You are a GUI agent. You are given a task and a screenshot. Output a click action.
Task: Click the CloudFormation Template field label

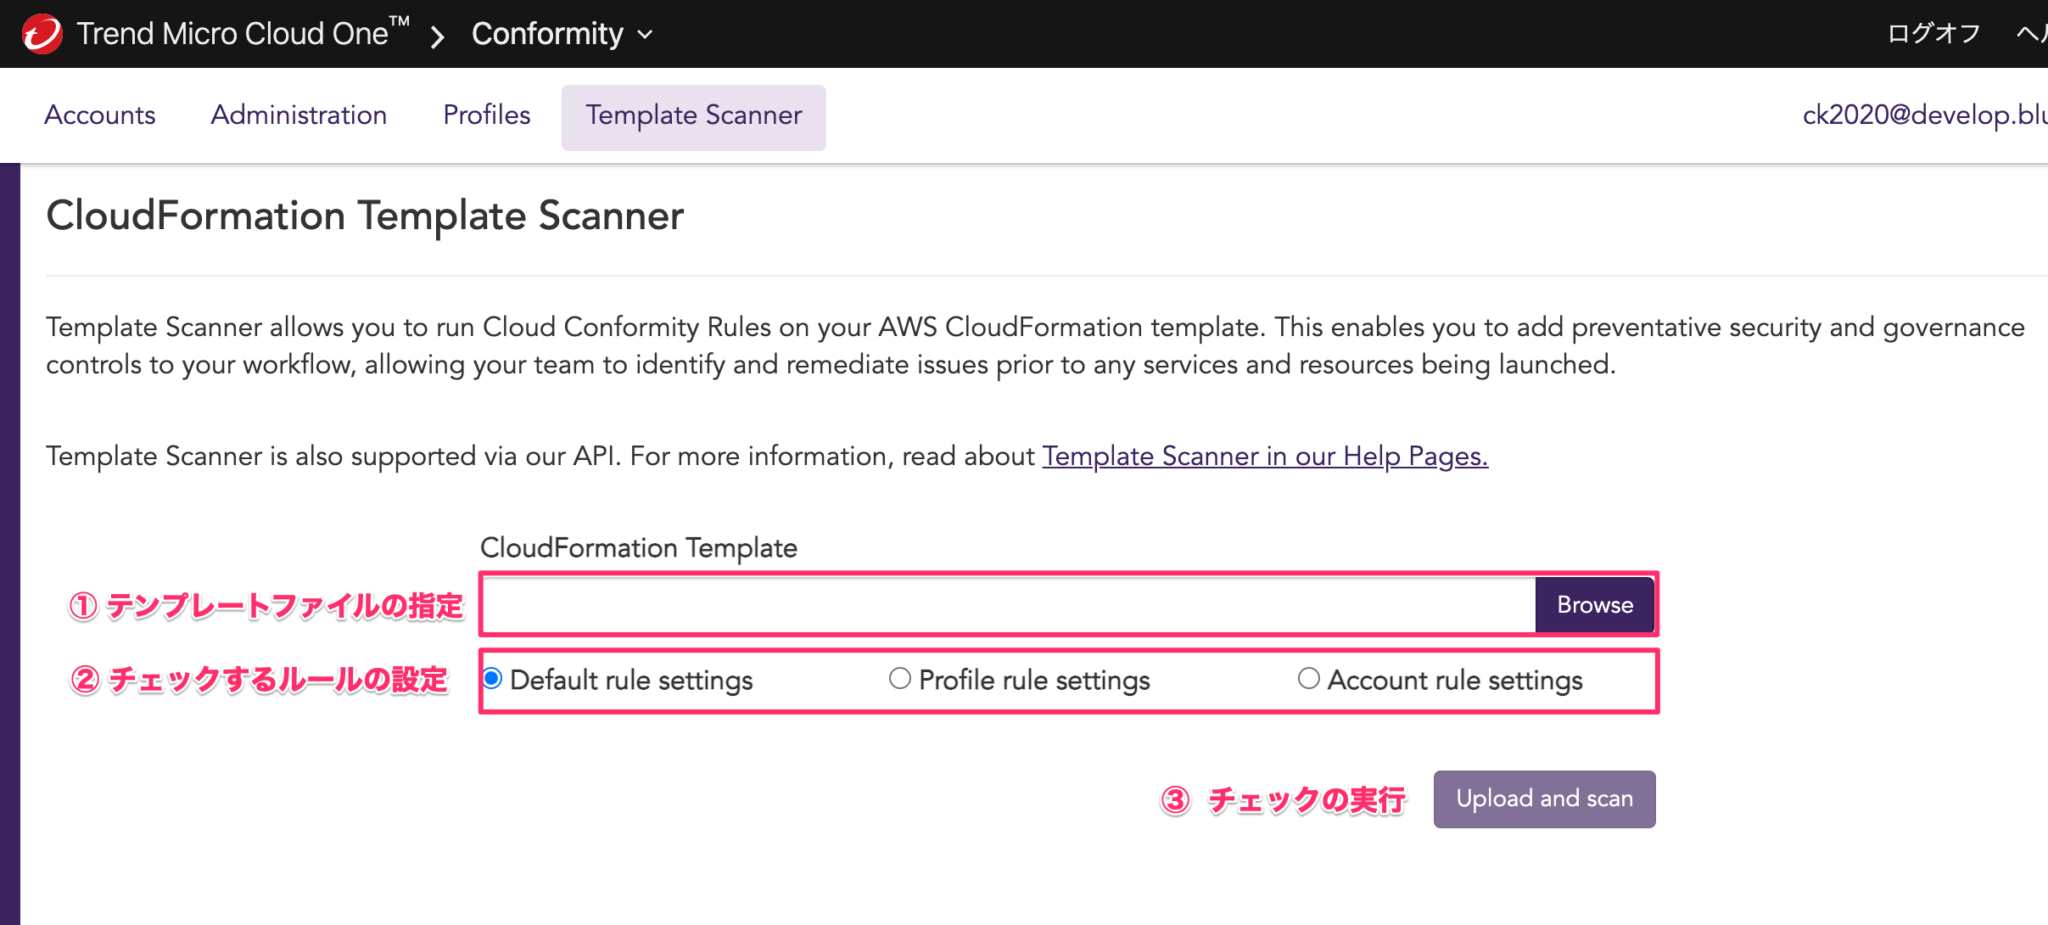click(639, 547)
